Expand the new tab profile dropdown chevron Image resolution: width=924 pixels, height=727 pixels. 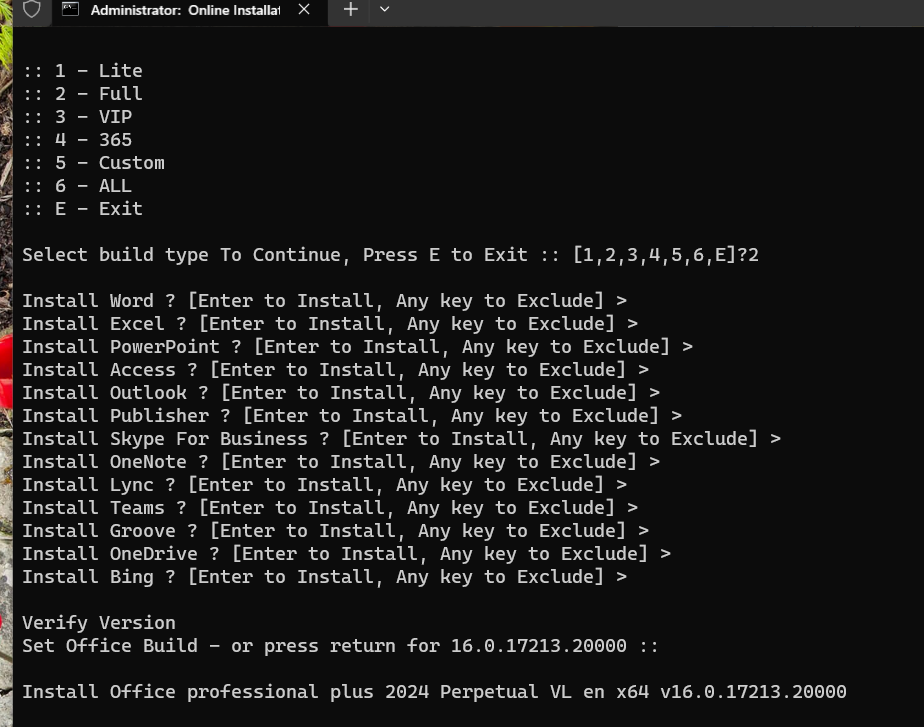384,9
